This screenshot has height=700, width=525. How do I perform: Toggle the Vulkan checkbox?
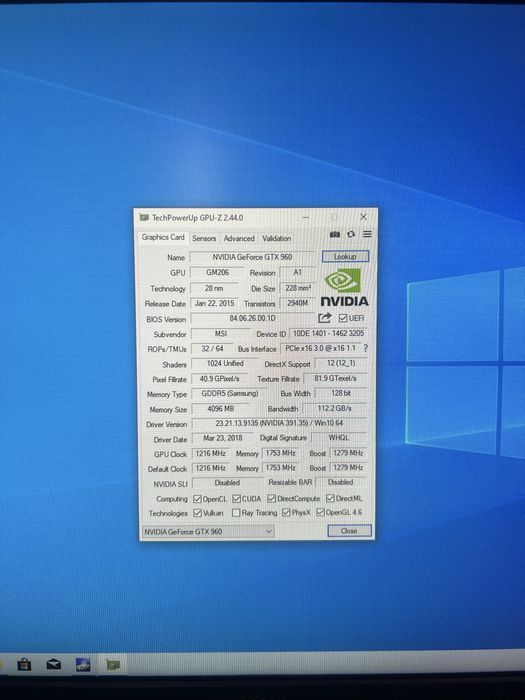coord(197,513)
